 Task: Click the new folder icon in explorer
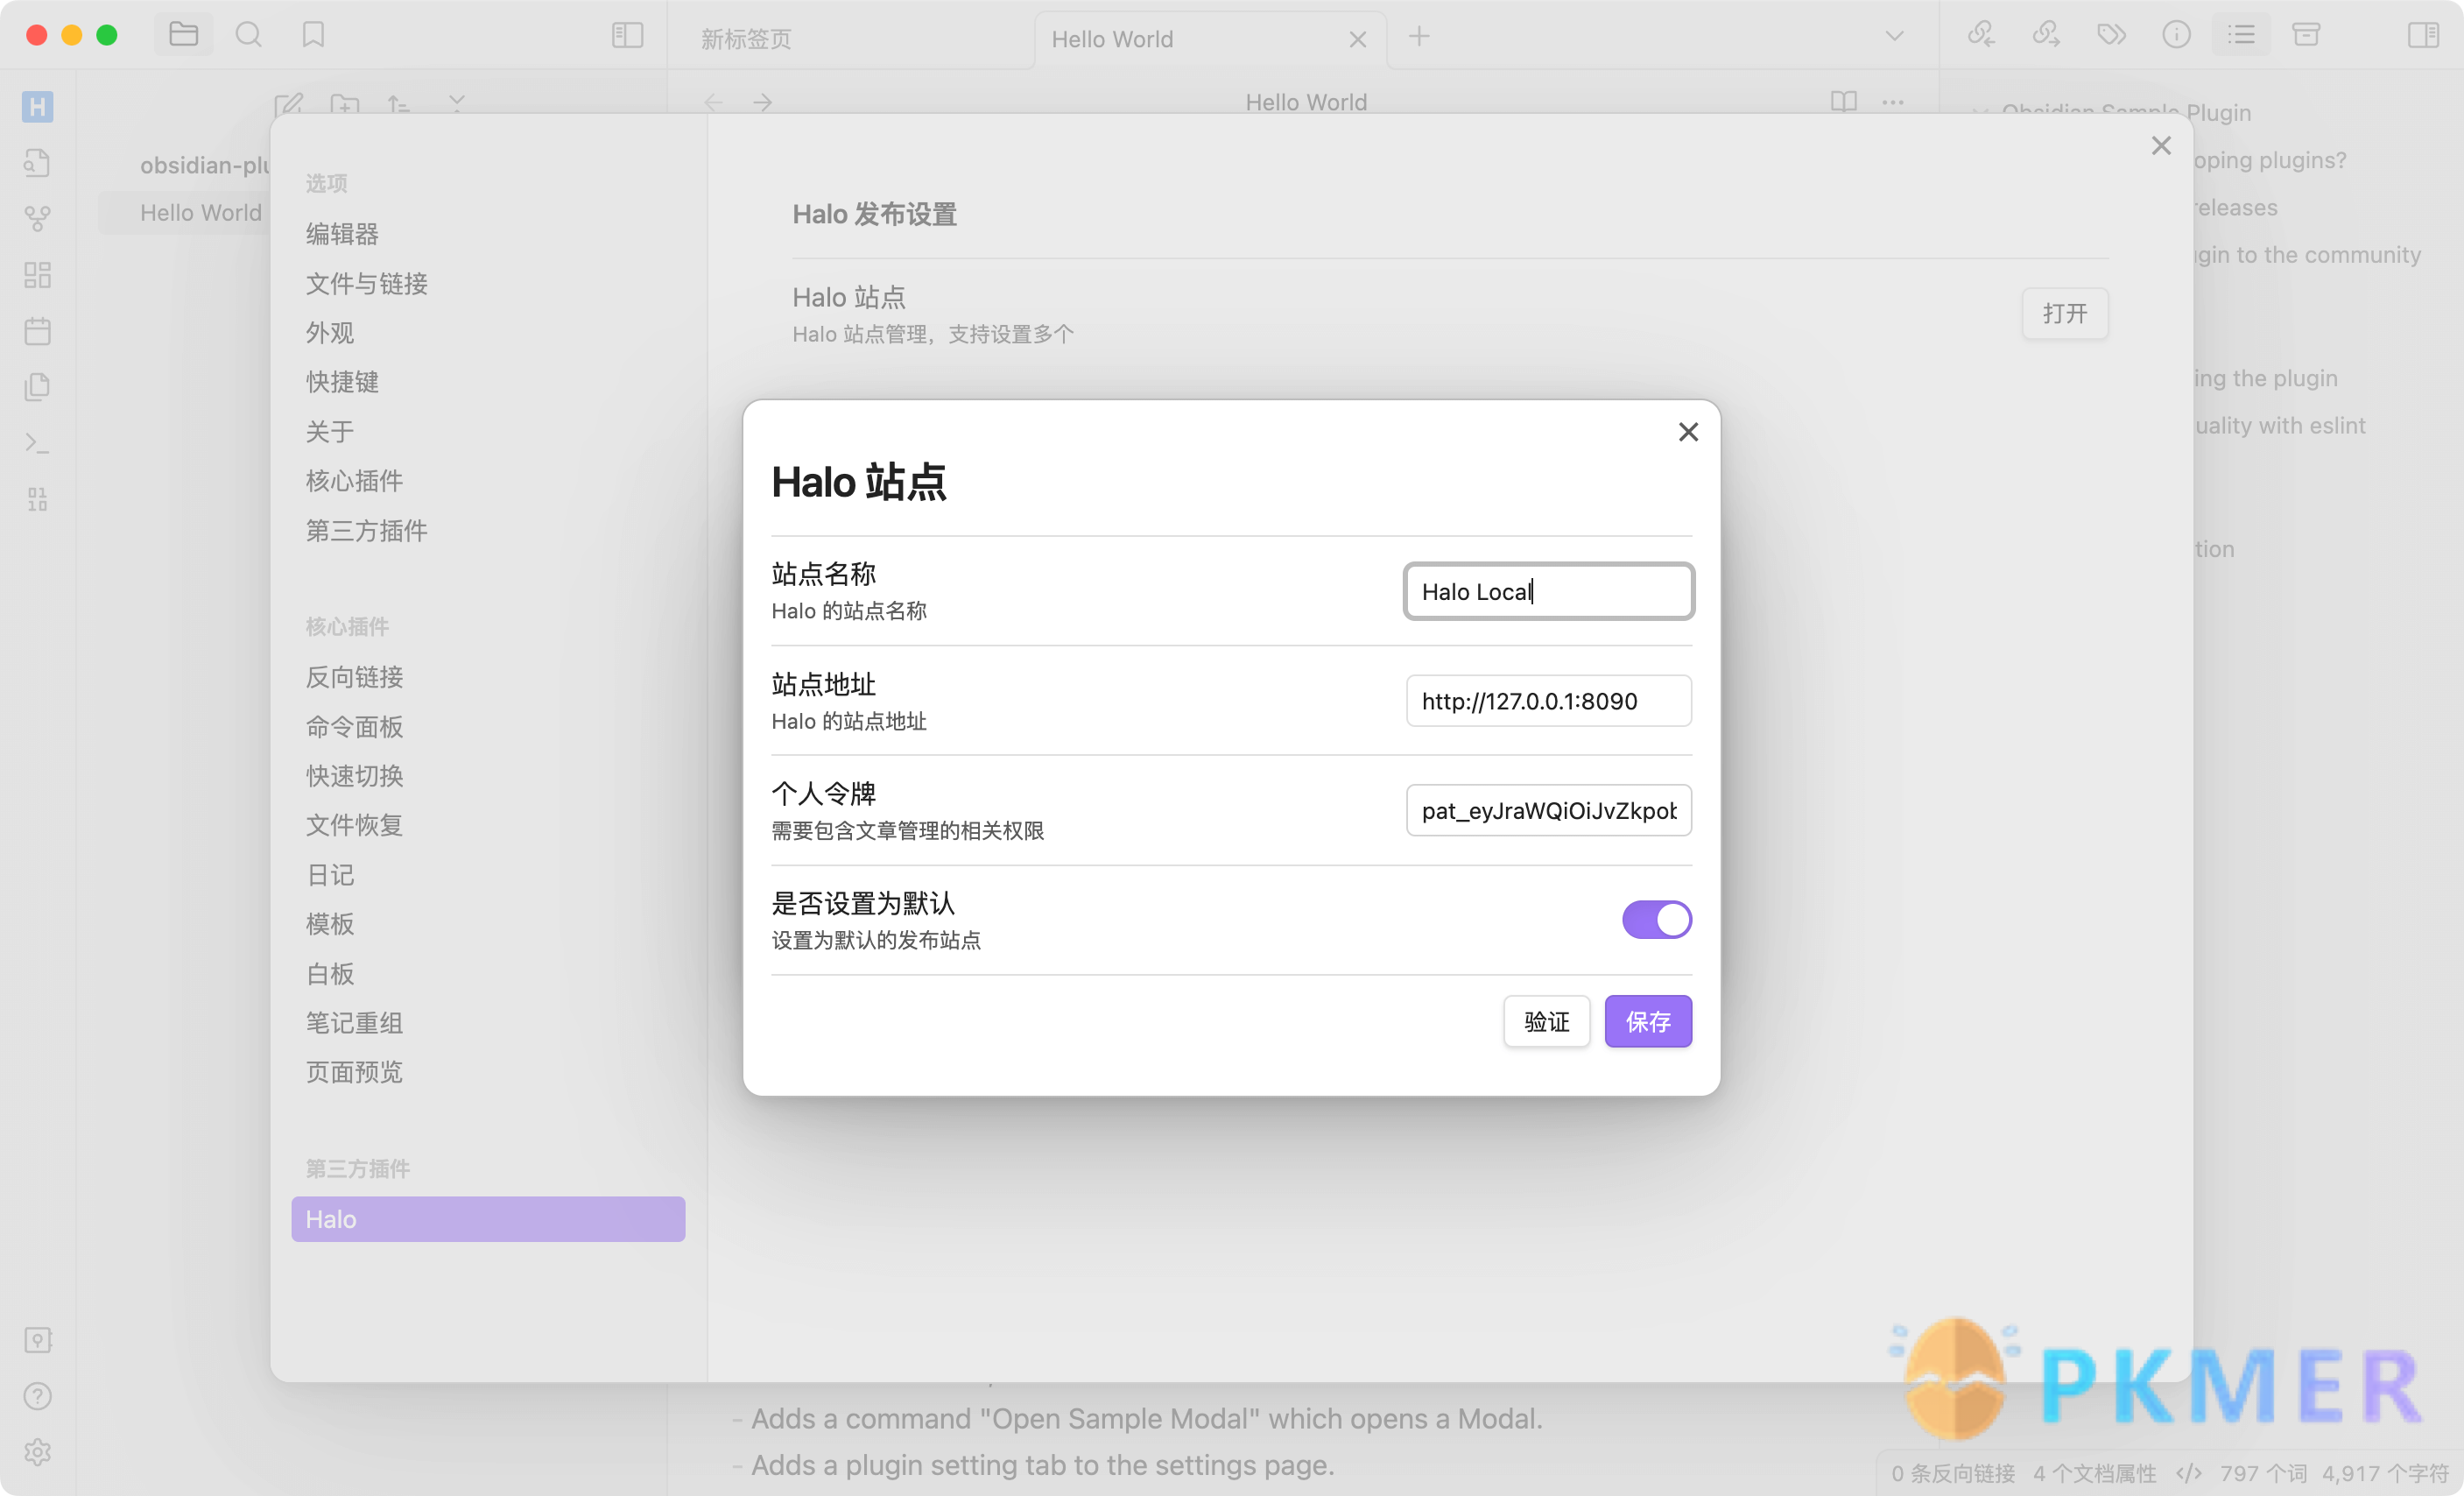[344, 104]
